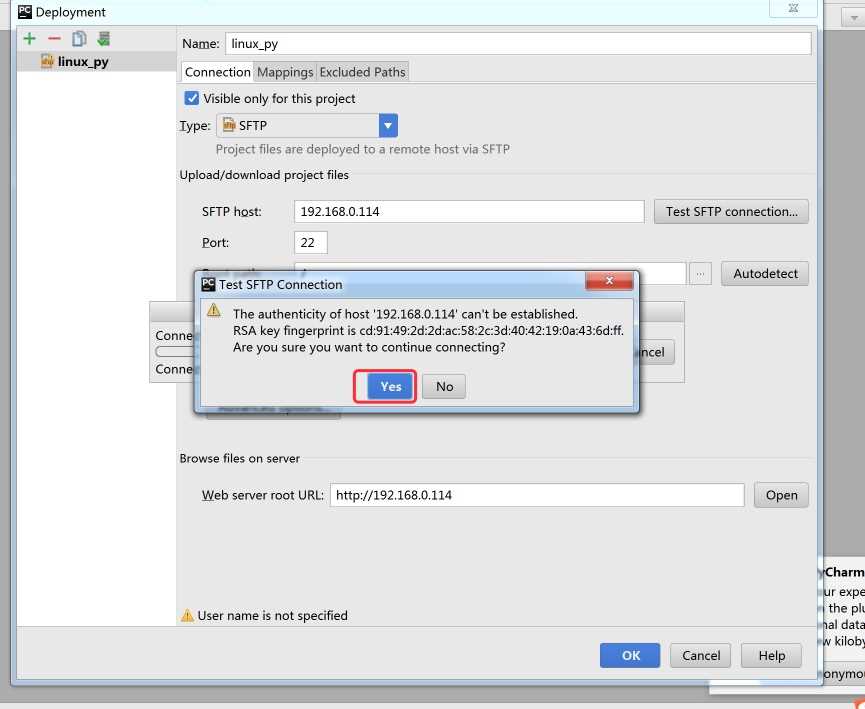Screen dimensions: 865x709
Task: Close the Test SFTP Connection dialog
Action: coord(609,281)
